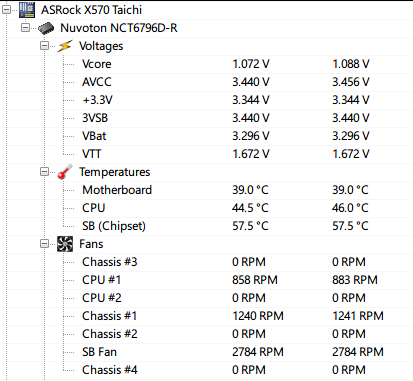
Task: Click the Vcore value 1.072 V
Action: [251, 64]
